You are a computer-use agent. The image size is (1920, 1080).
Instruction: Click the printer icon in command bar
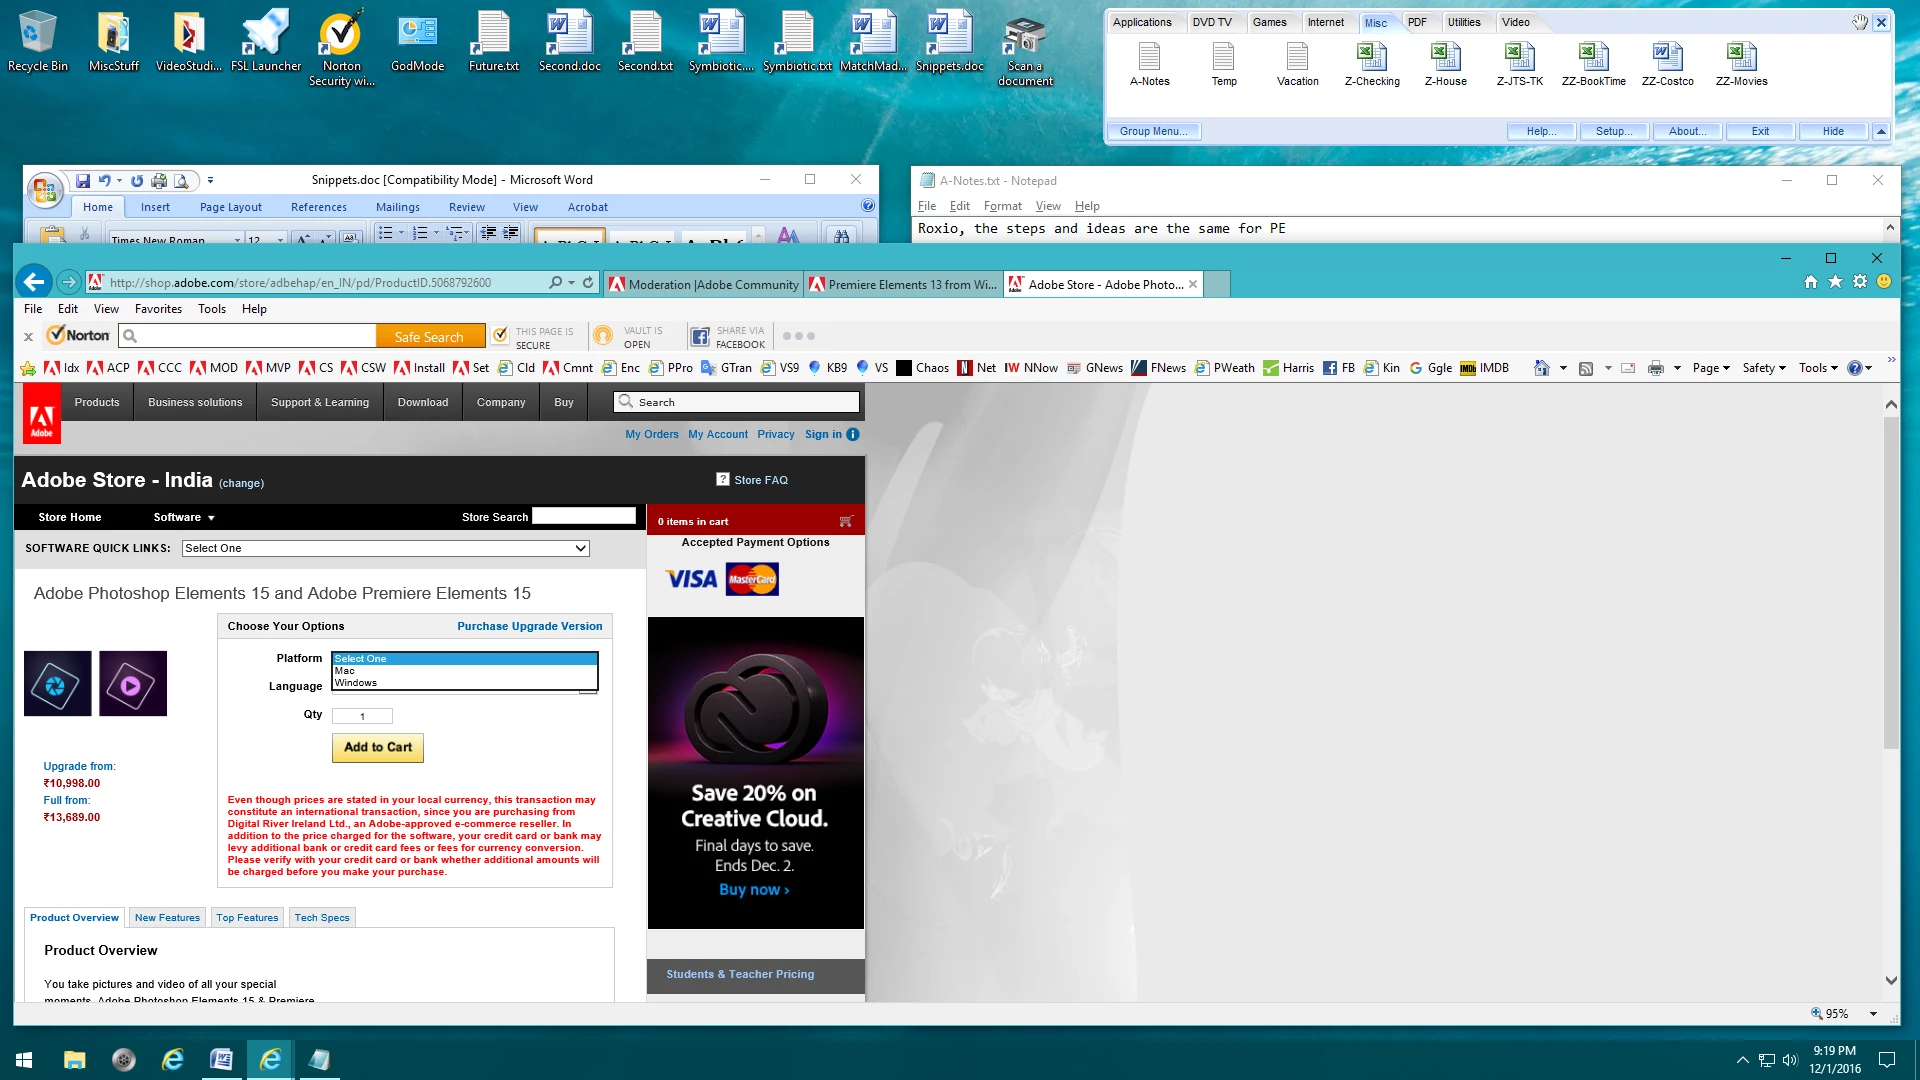(1655, 368)
